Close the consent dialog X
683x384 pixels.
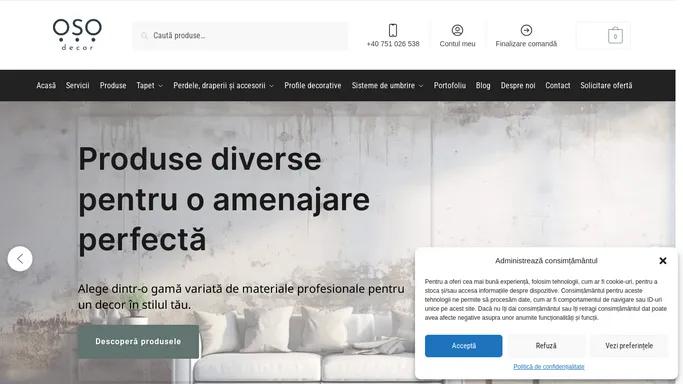point(663,260)
